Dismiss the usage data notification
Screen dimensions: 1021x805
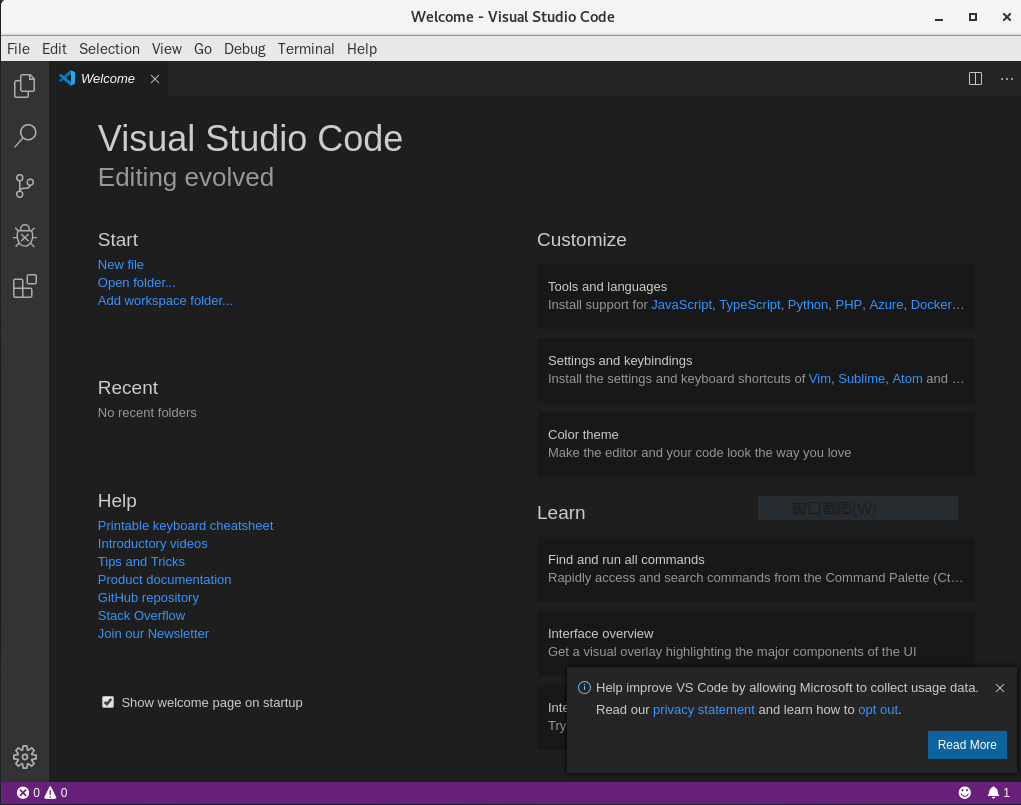[x=1000, y=688]
